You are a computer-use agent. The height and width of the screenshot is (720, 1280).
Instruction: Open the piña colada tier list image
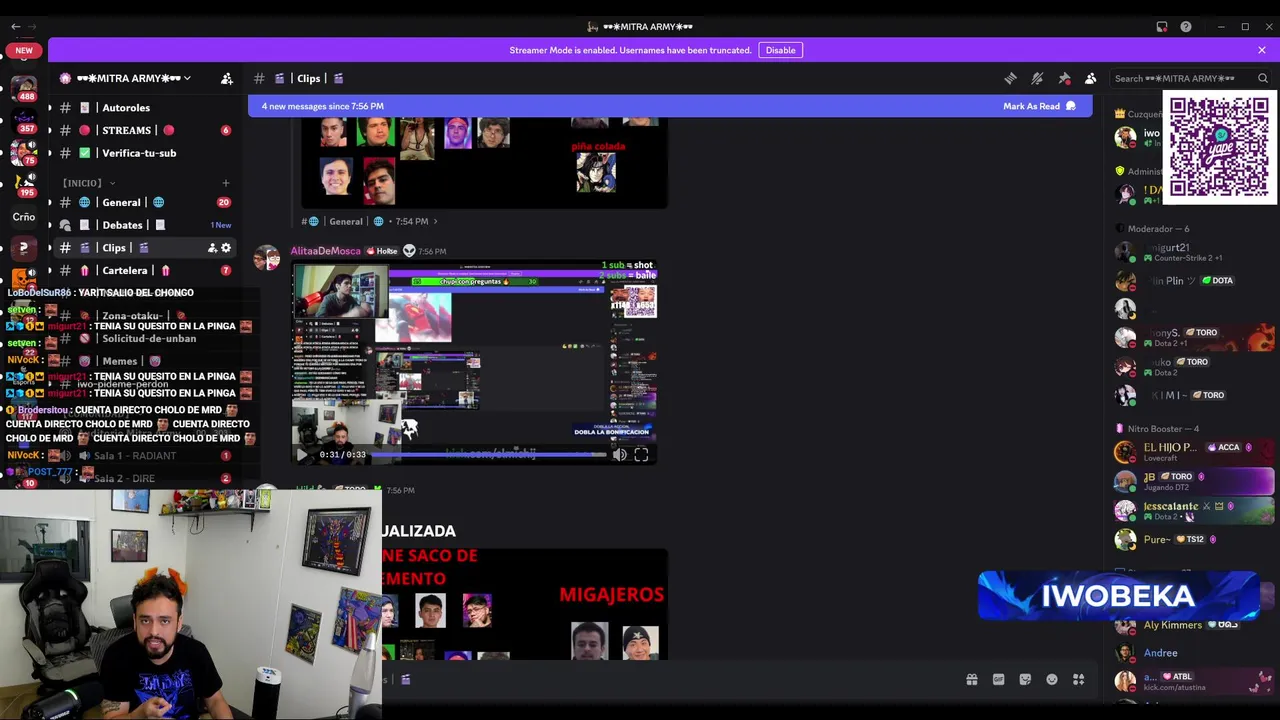click(484, 162)
